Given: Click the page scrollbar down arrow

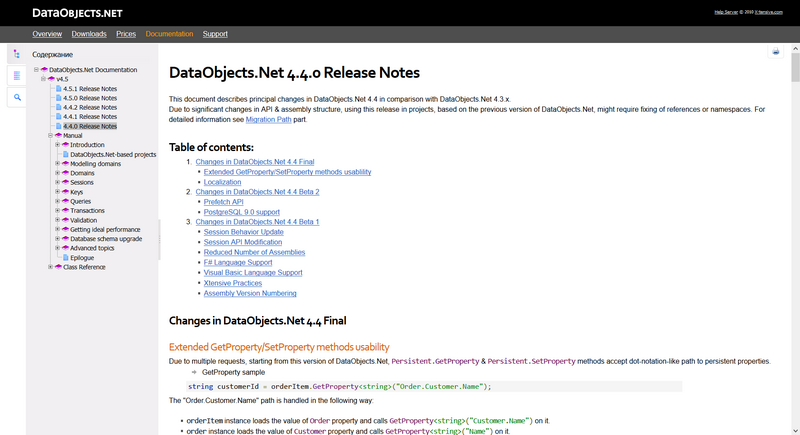Looking at the screenshot, I should [795, 430].
